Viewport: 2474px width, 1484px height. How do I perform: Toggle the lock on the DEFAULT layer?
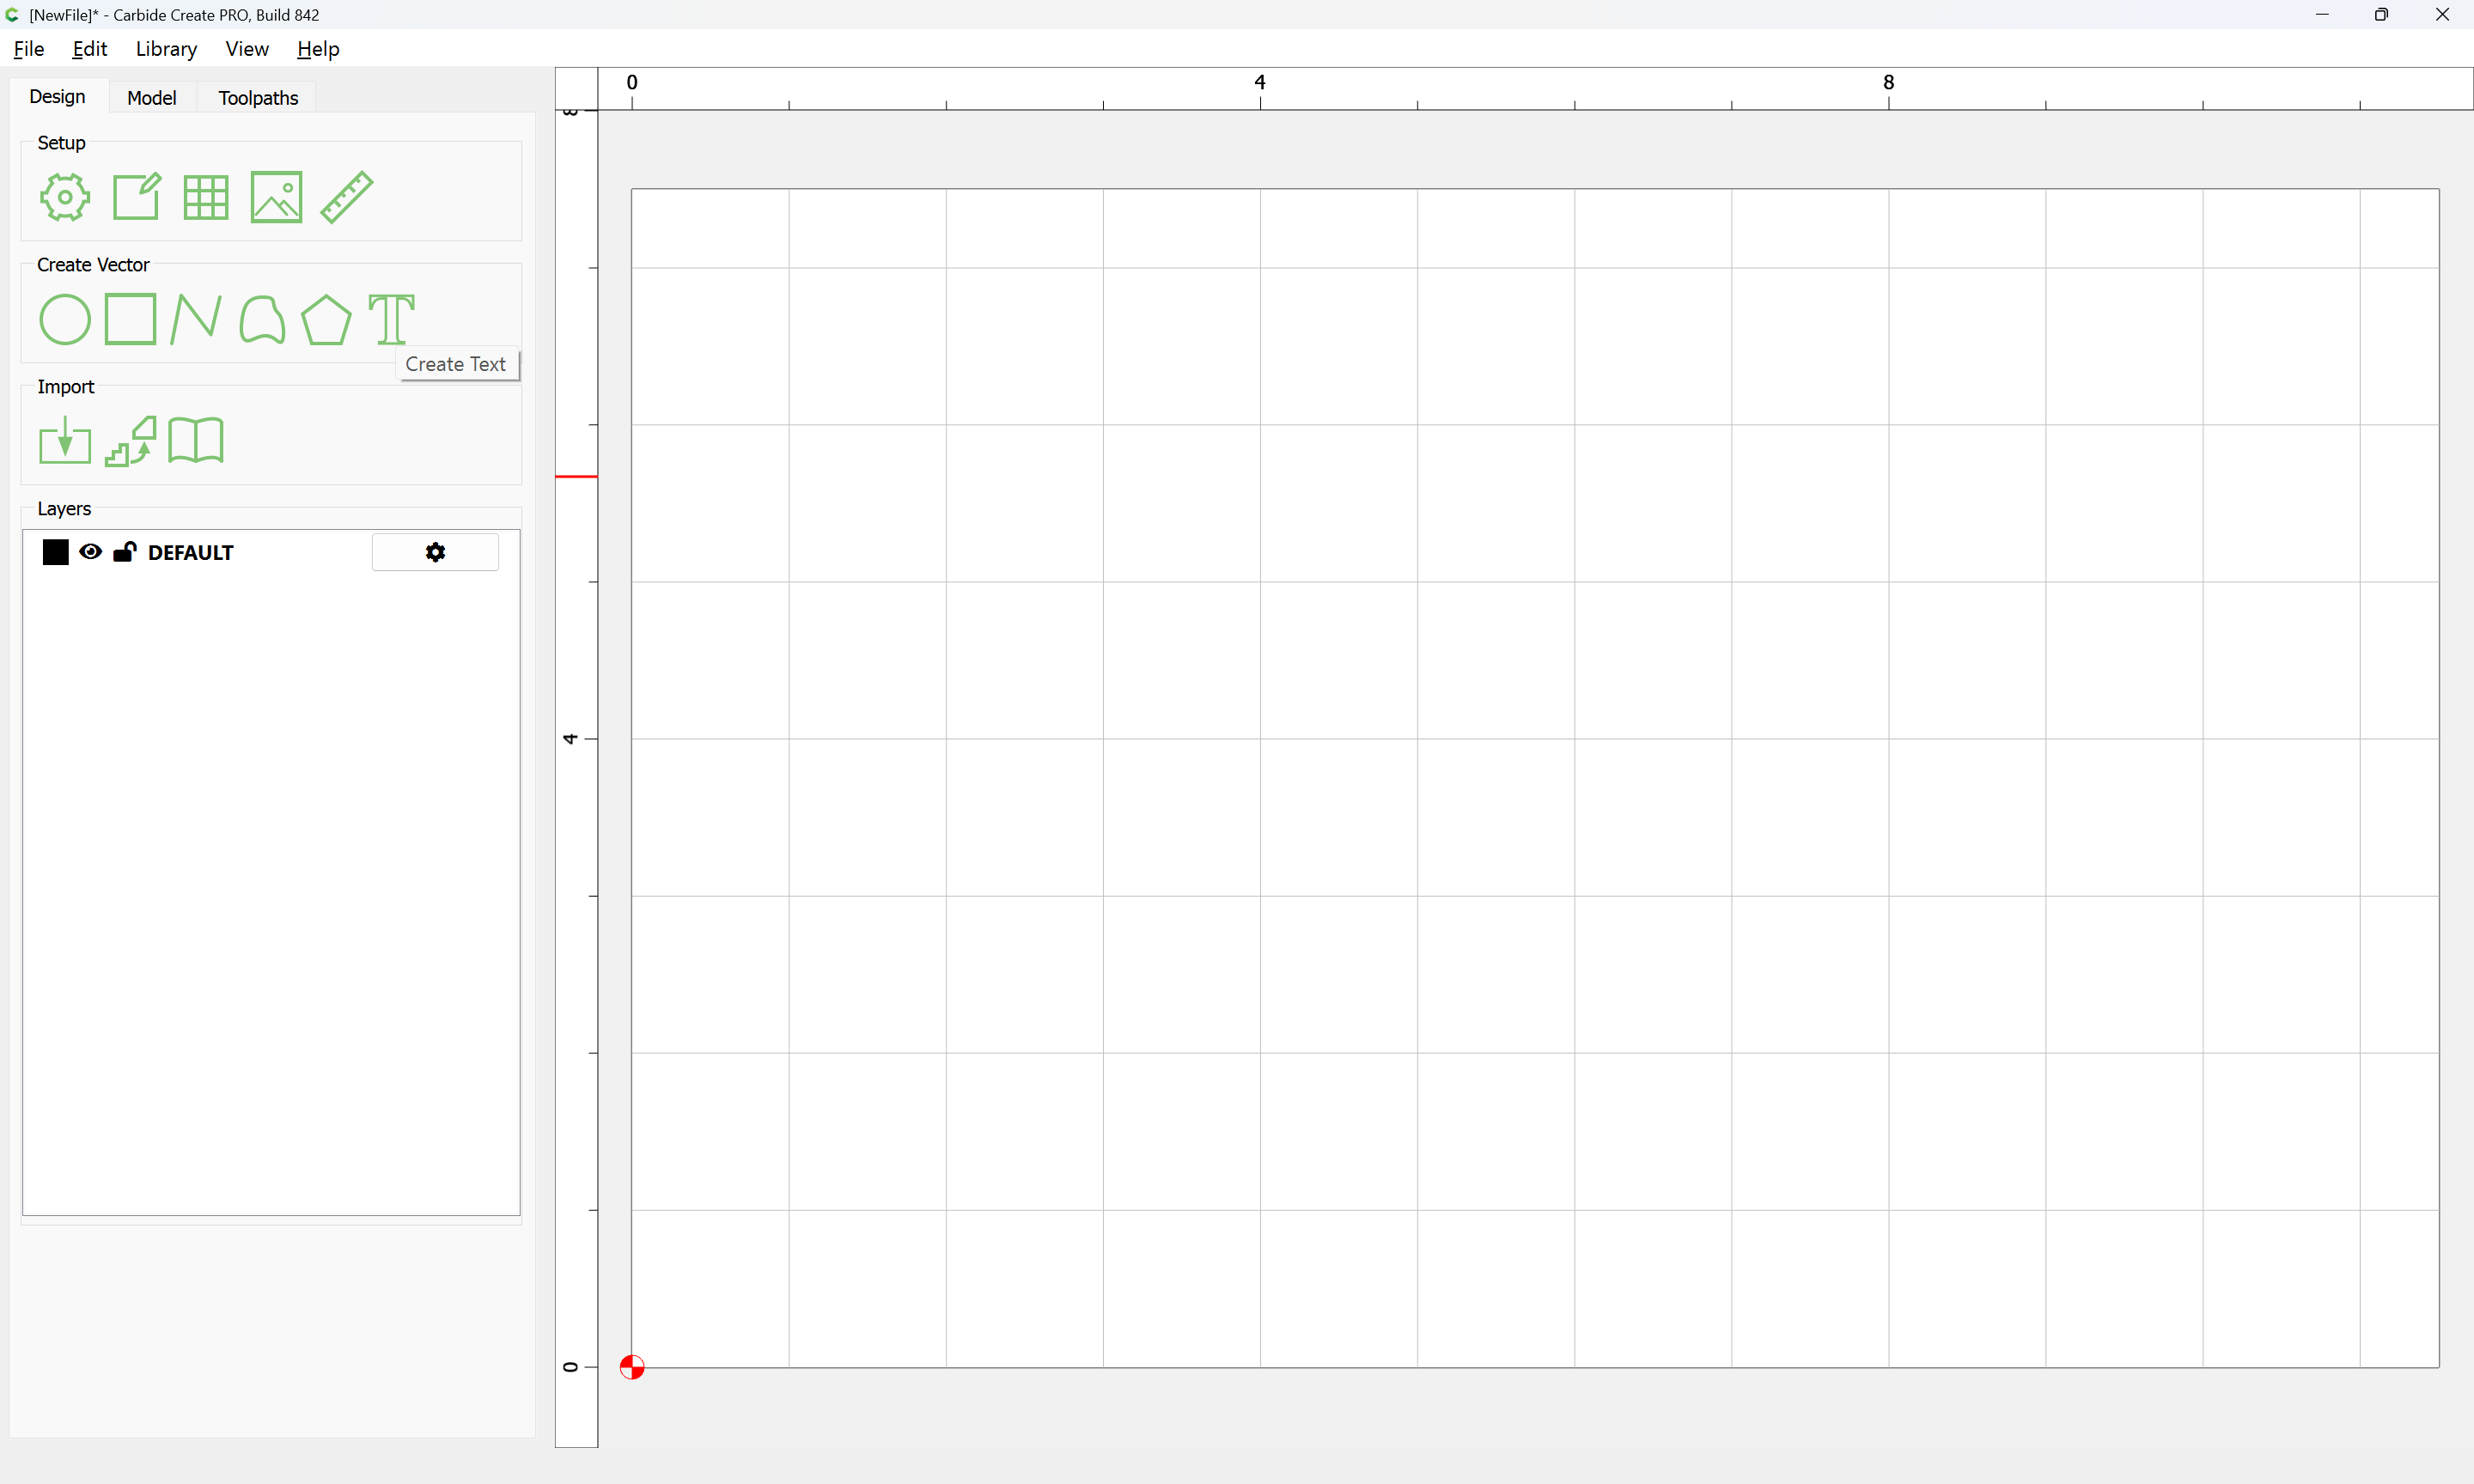pos(124,552)
